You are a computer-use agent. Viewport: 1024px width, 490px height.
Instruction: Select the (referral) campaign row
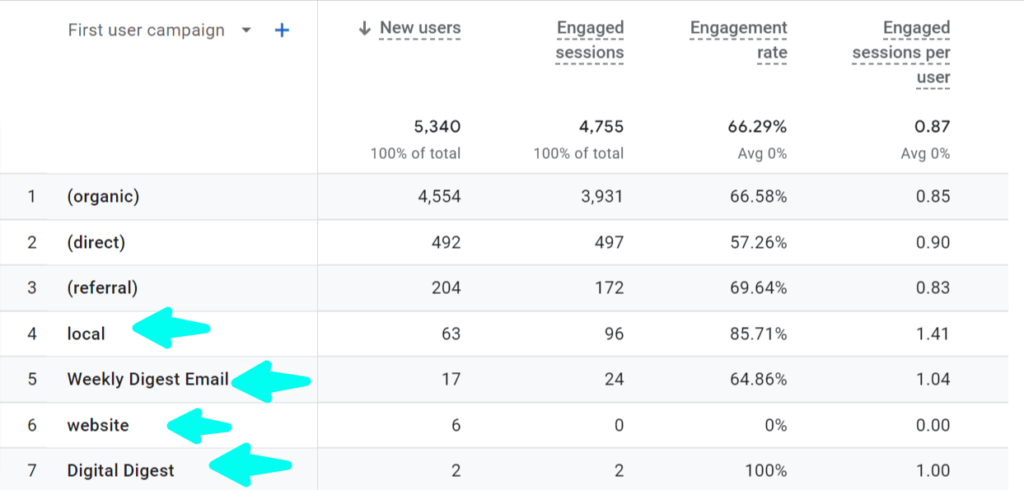pos(504,288)
